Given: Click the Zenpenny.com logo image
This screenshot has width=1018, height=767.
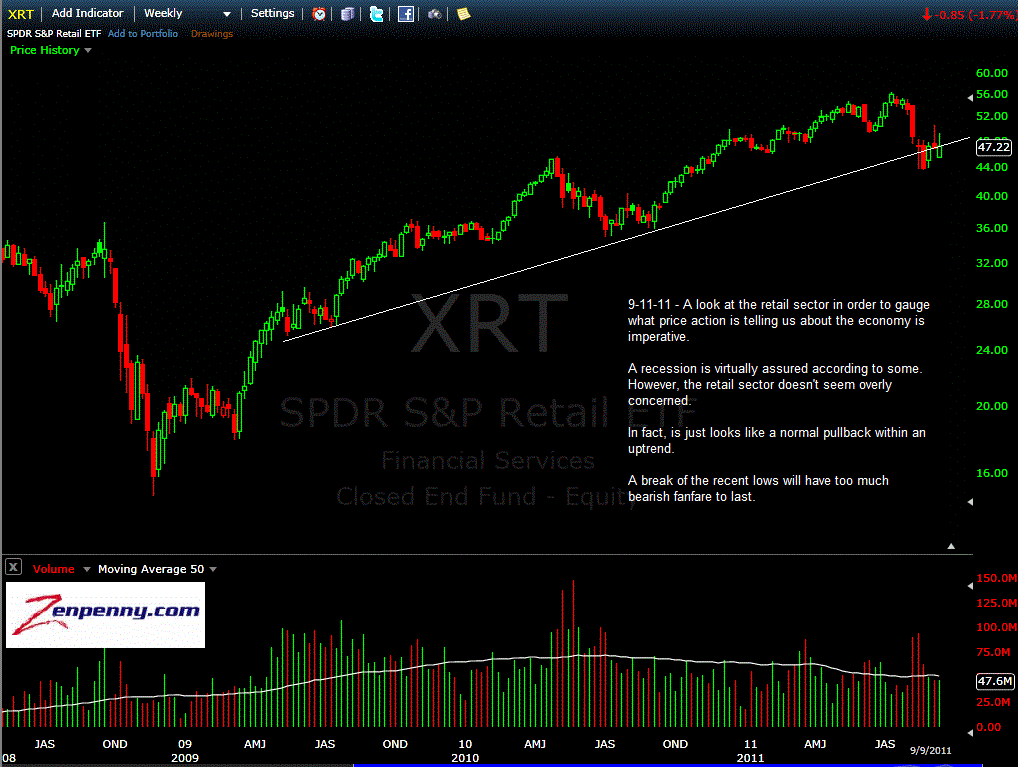Looking at the screenshot, I should tap(105, 614).
